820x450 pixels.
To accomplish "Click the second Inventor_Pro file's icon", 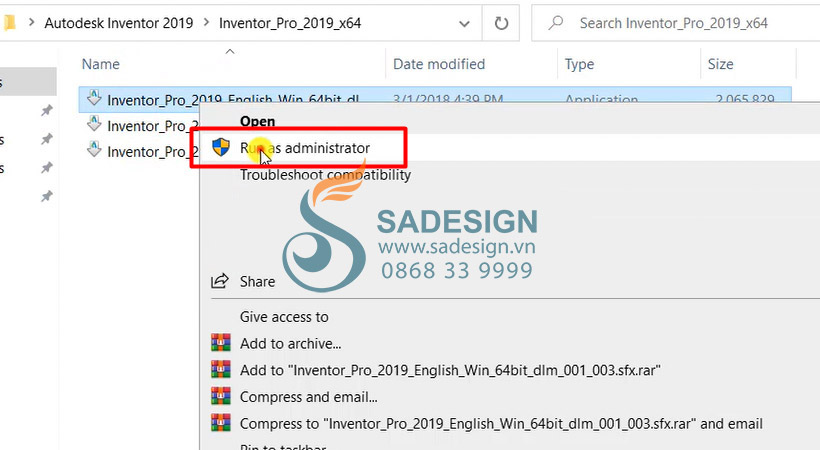I will point(94,124).
